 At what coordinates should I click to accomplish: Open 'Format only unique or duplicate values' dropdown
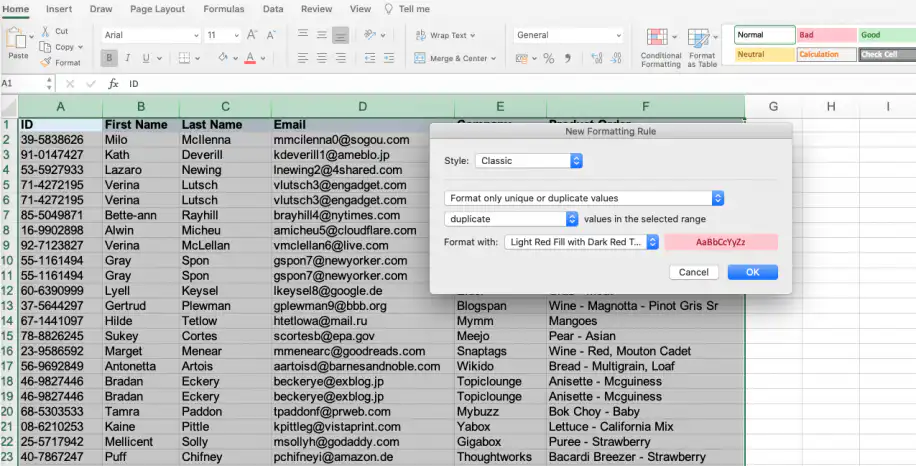[x=584, y=198]
